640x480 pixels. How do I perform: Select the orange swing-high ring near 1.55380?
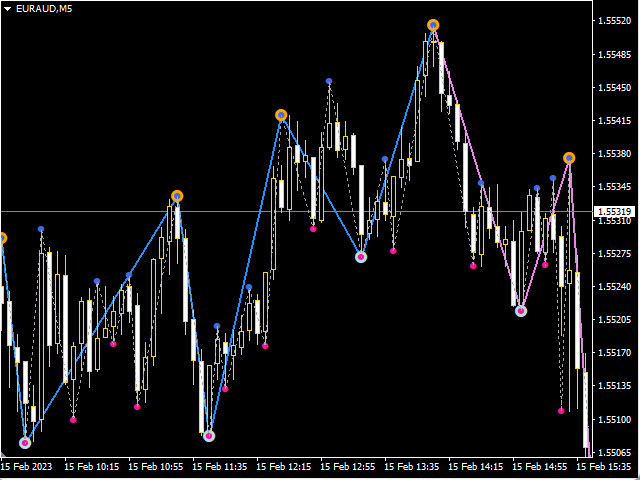click(569, 158)
